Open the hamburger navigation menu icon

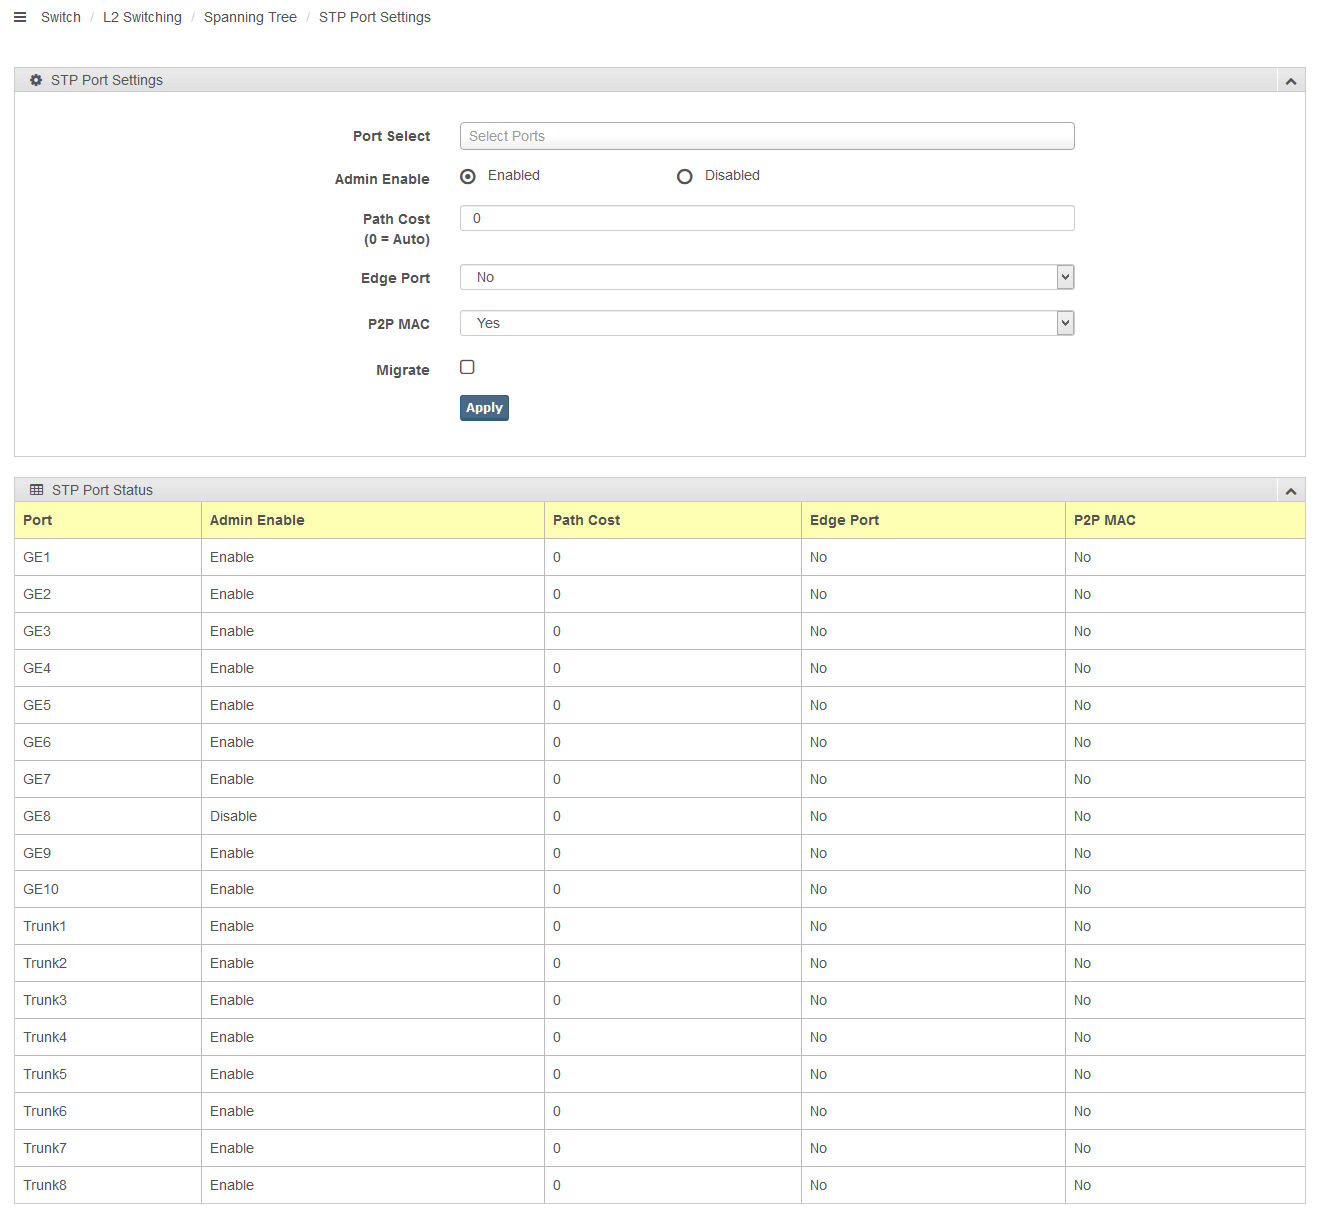[x=20, y=17]
